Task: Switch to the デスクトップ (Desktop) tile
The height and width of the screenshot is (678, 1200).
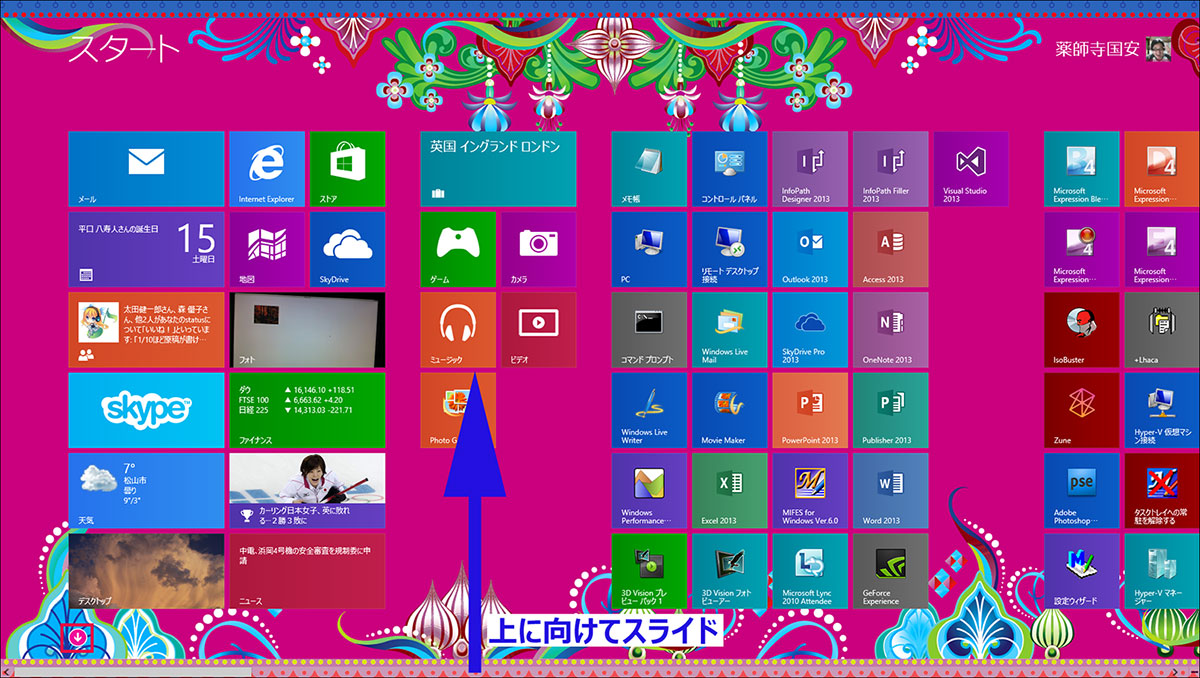Action: 146,571
